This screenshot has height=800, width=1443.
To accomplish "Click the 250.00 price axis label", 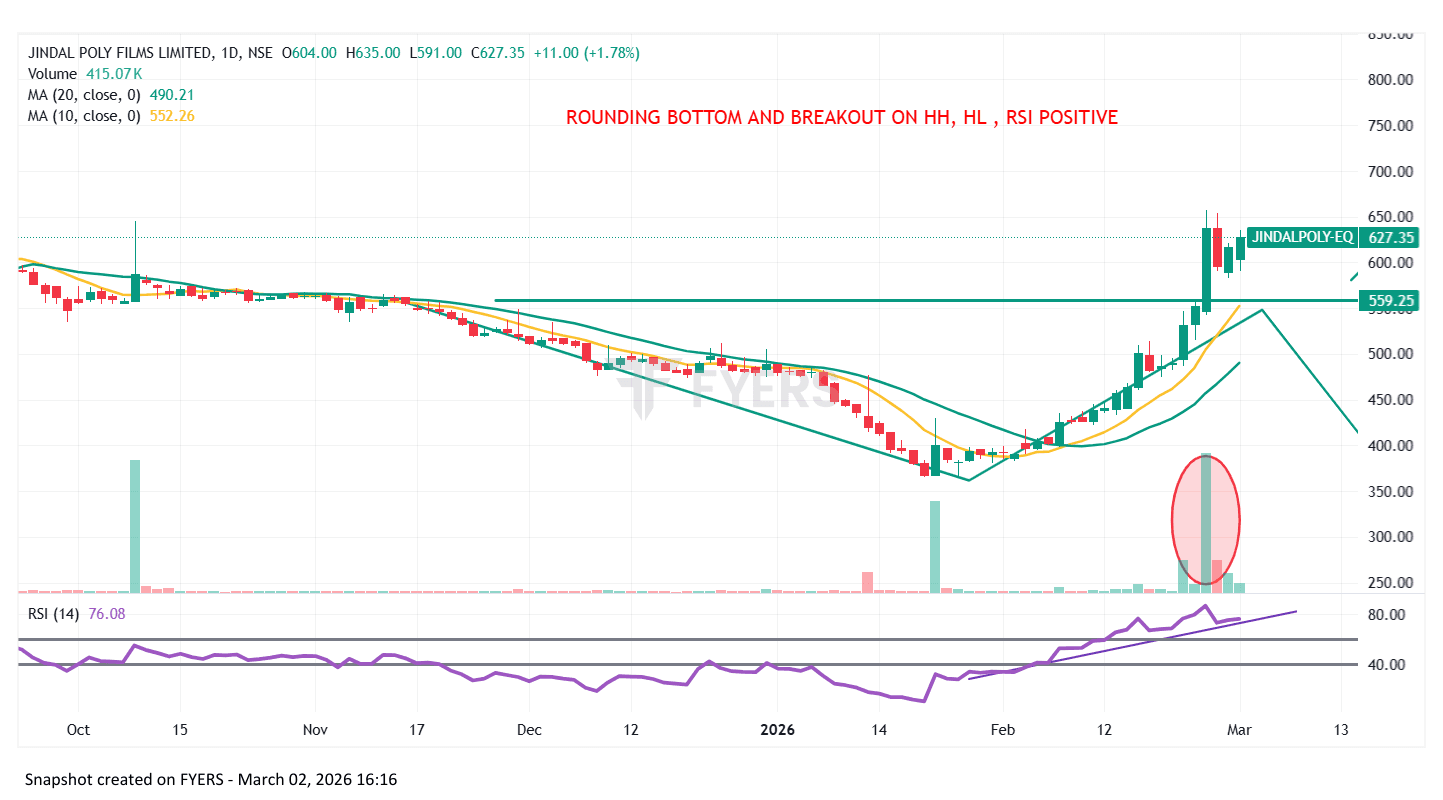I will pos(1390,583).
